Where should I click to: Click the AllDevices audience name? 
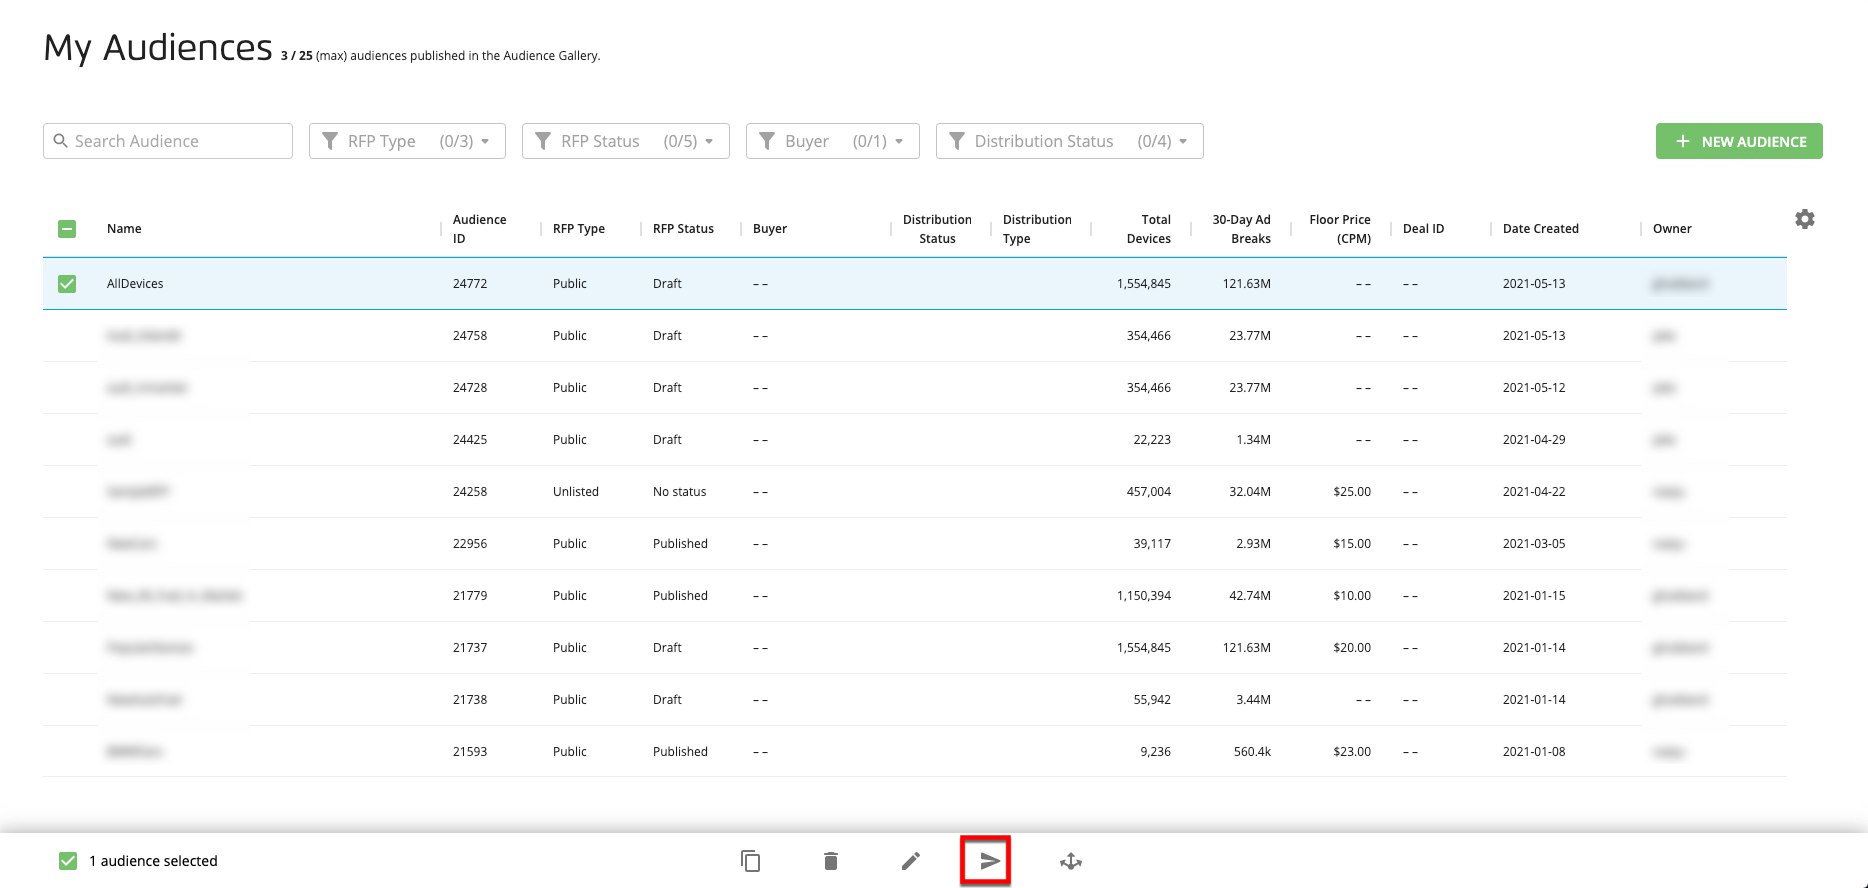click(x=135, y=284)
